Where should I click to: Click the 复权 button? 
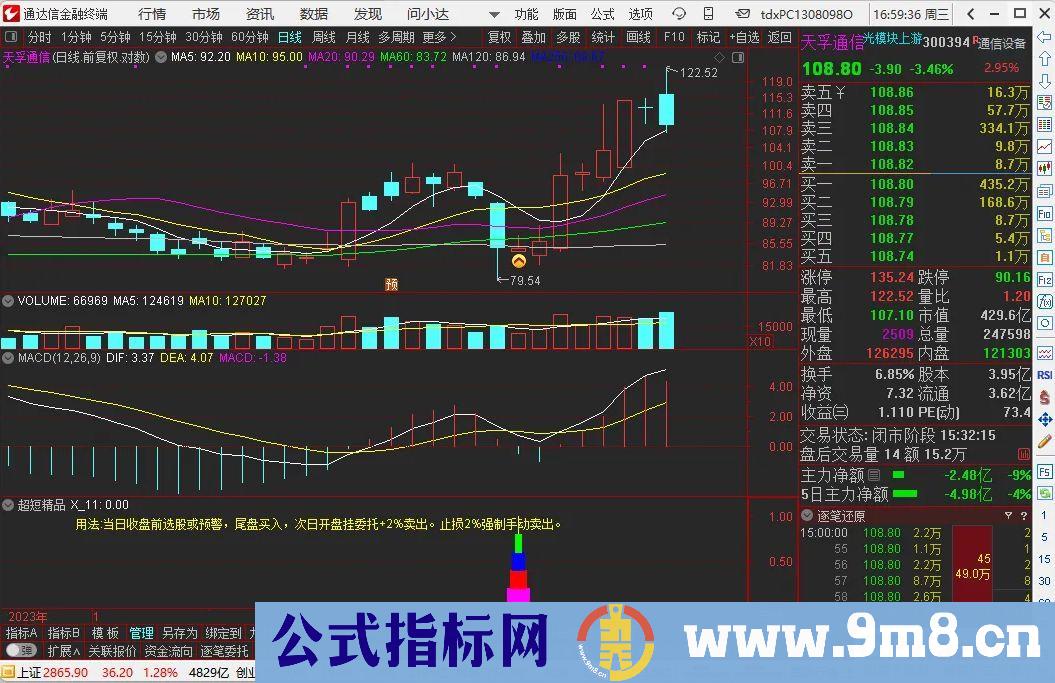pyautogui.click(x=499, y=37)
